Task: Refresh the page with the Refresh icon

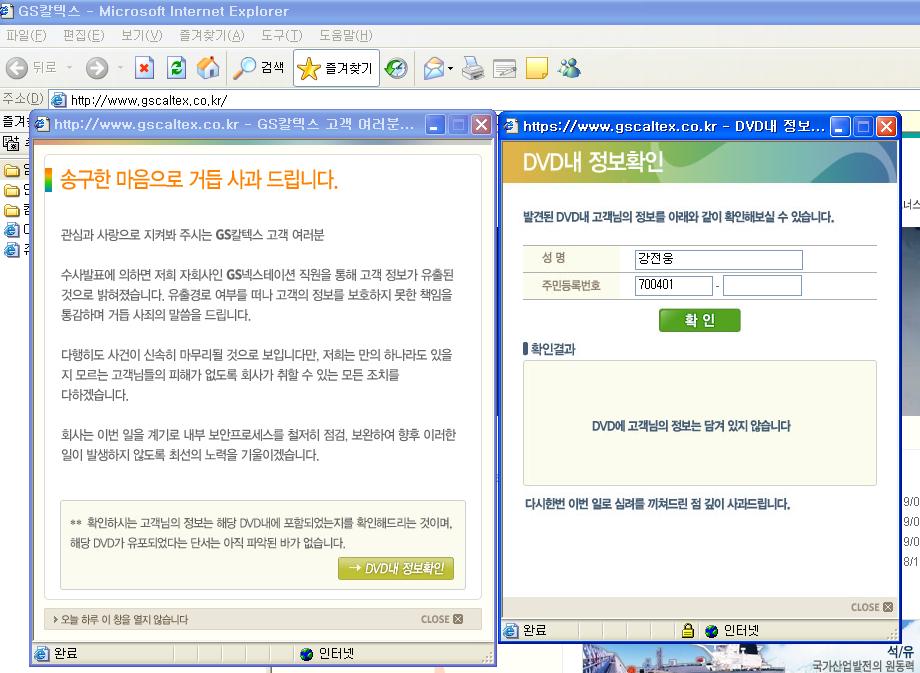Action: click(176, 68)
